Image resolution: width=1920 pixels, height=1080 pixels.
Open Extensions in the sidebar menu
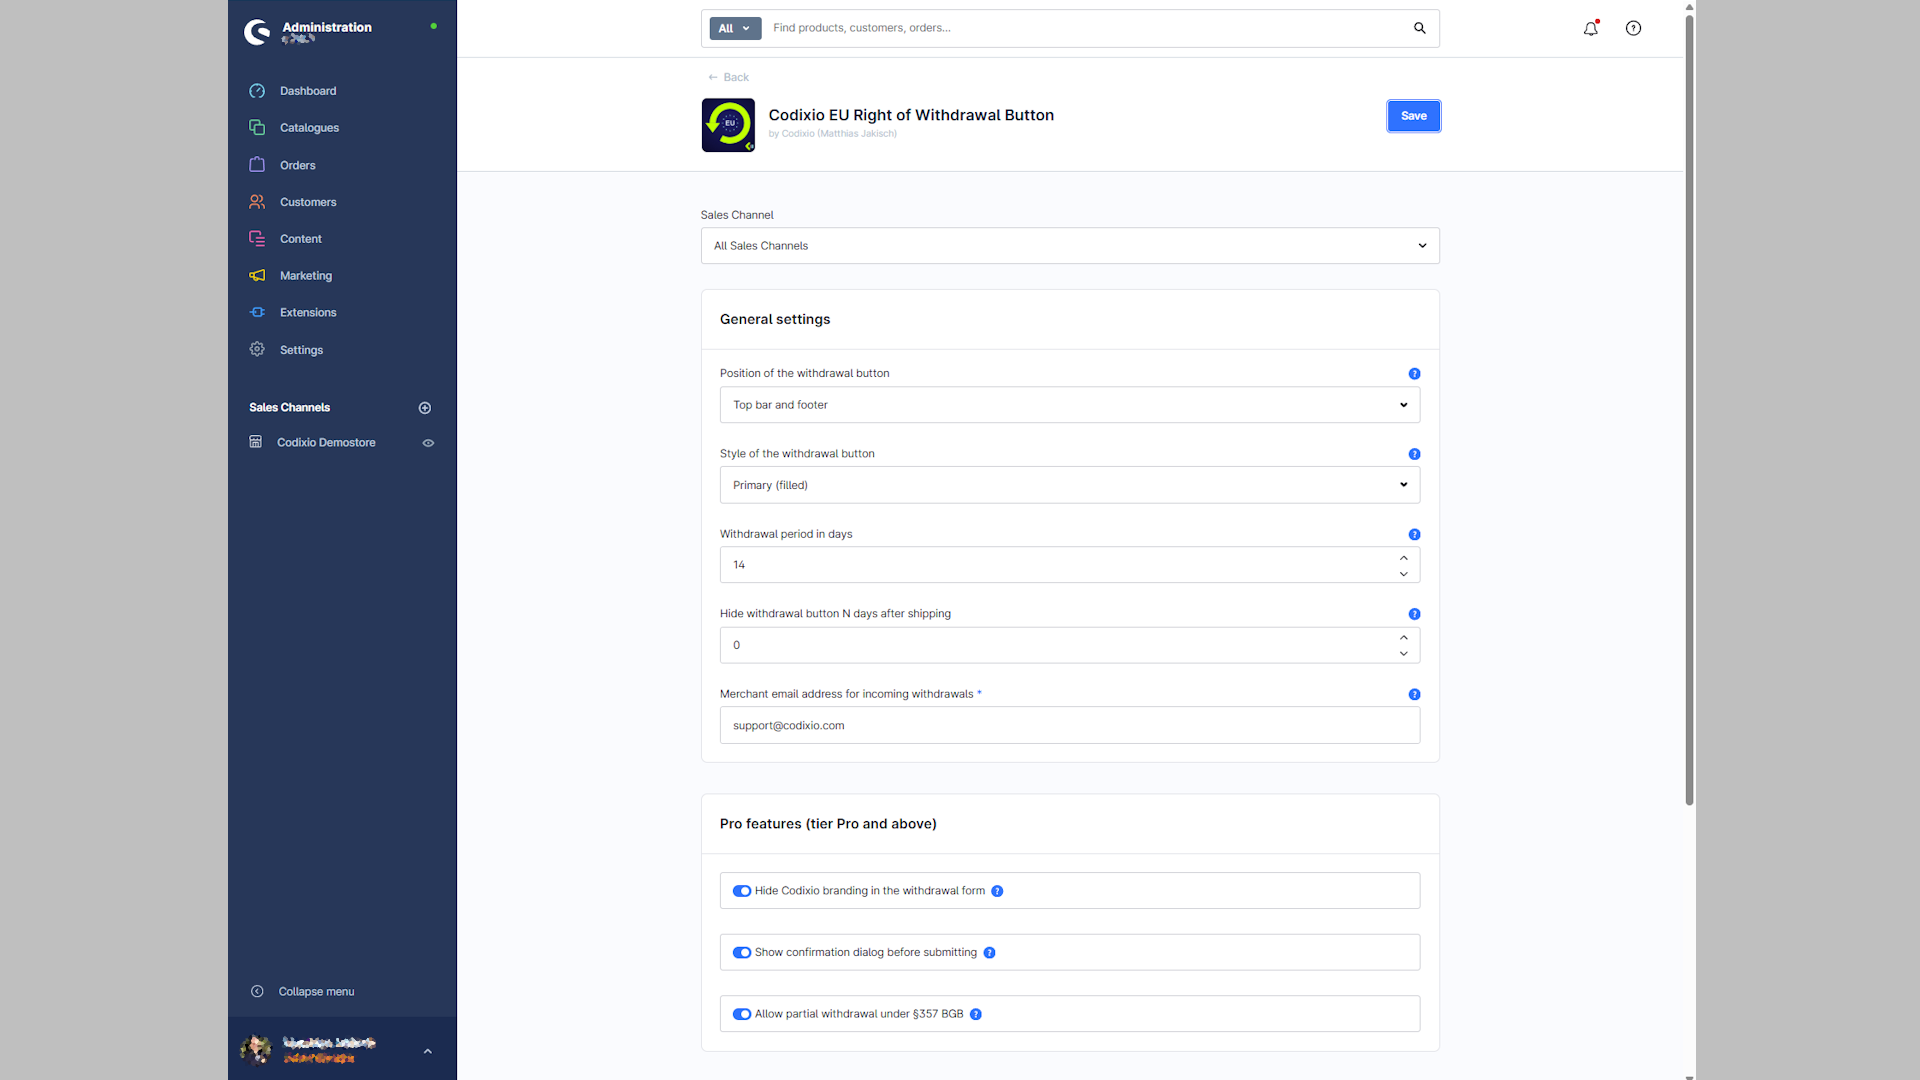308,313
